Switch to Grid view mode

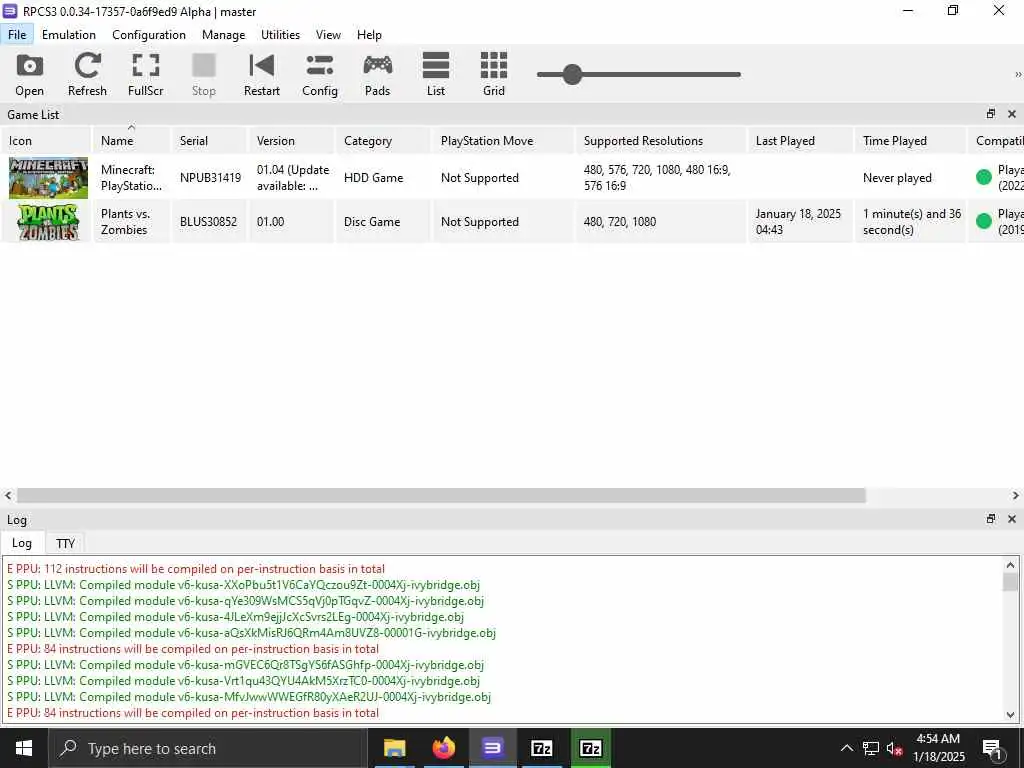click(x=494, y=74)
